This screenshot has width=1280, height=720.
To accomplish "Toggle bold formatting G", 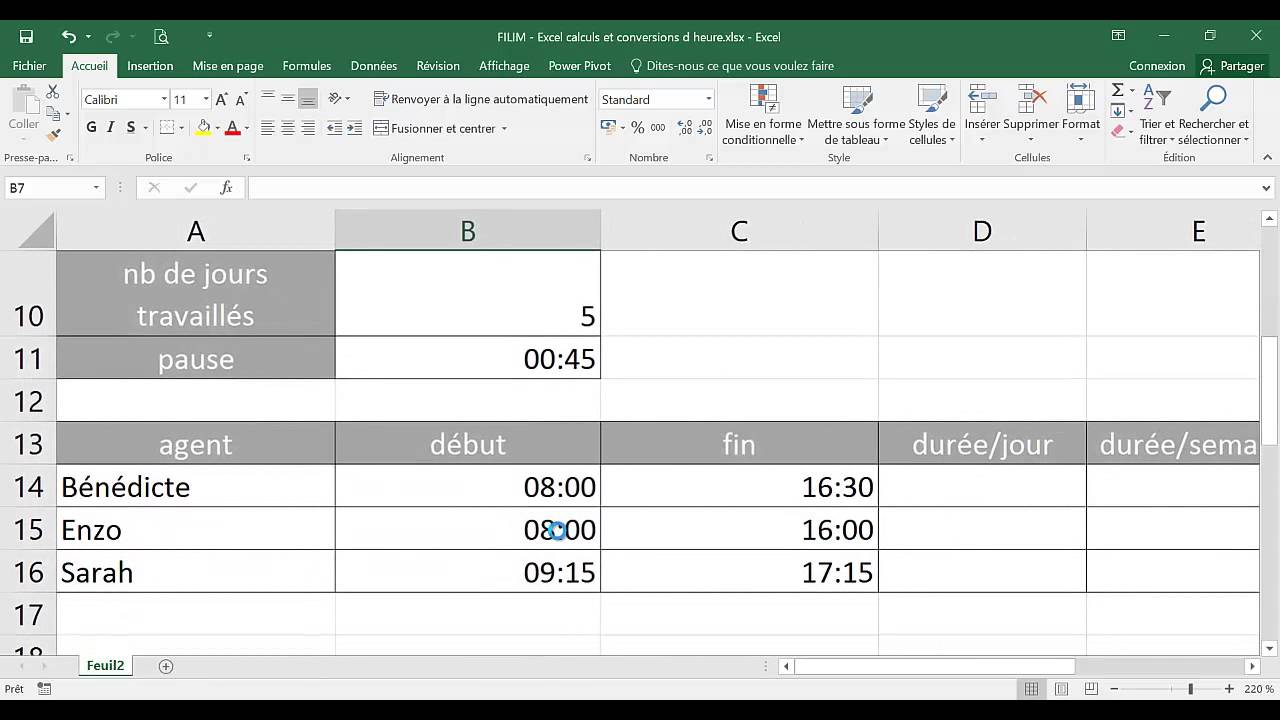I will 91,128.
